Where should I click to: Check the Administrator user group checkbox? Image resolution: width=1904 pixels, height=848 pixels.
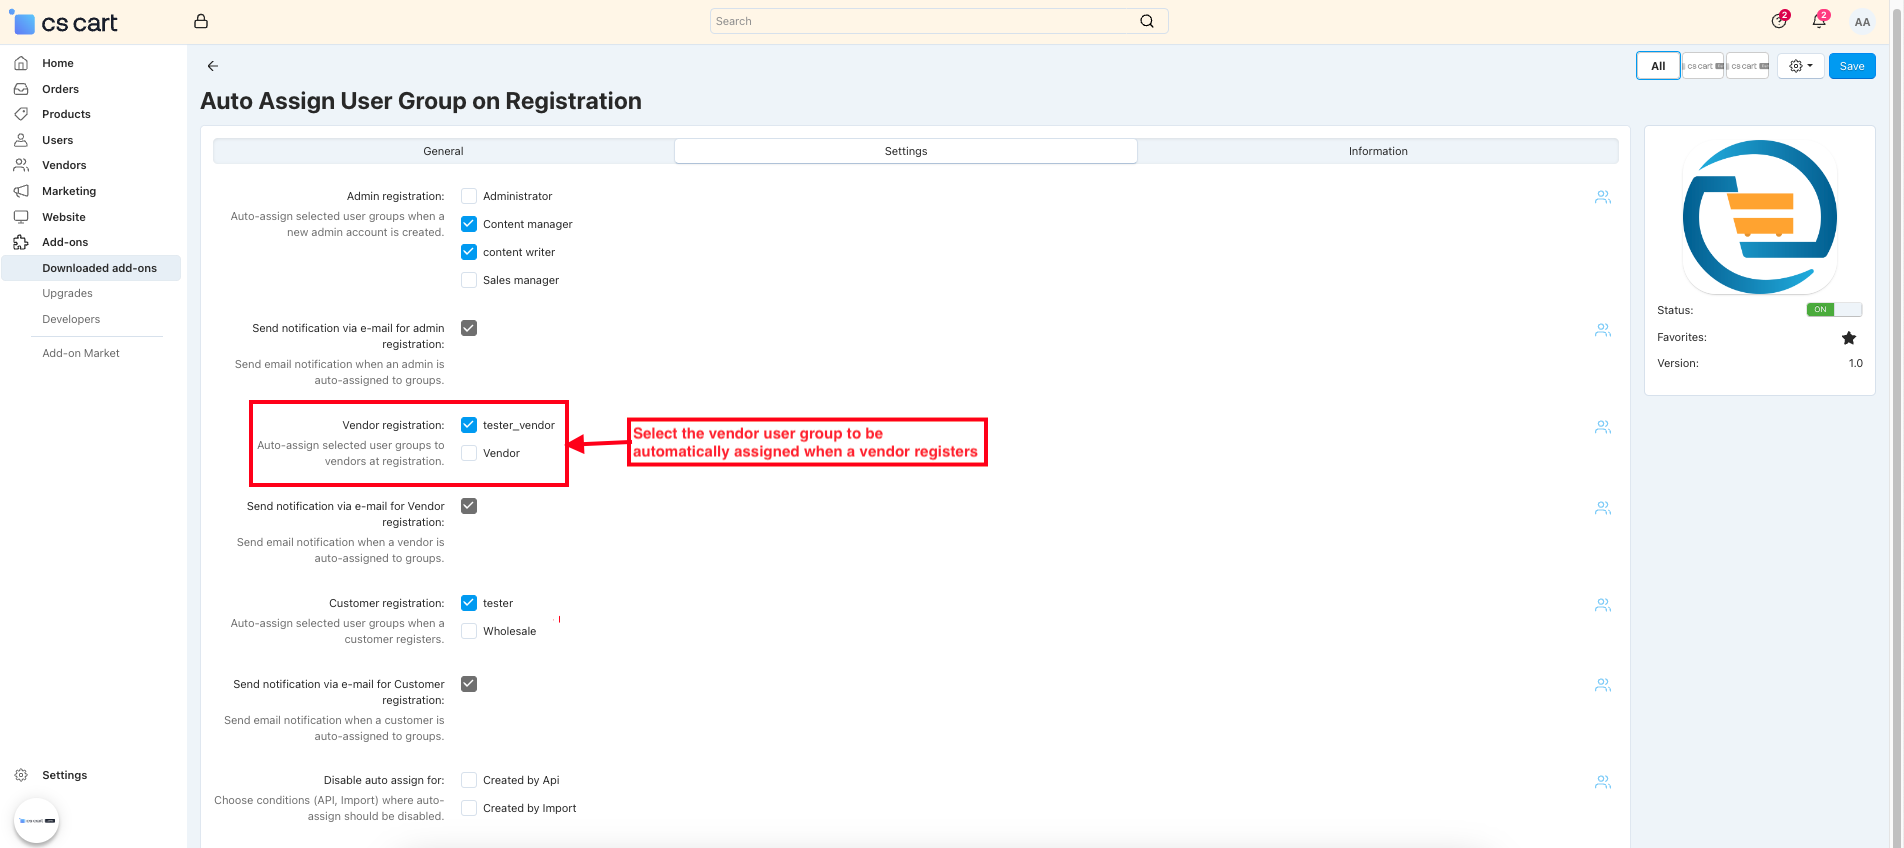pos(469,196)
